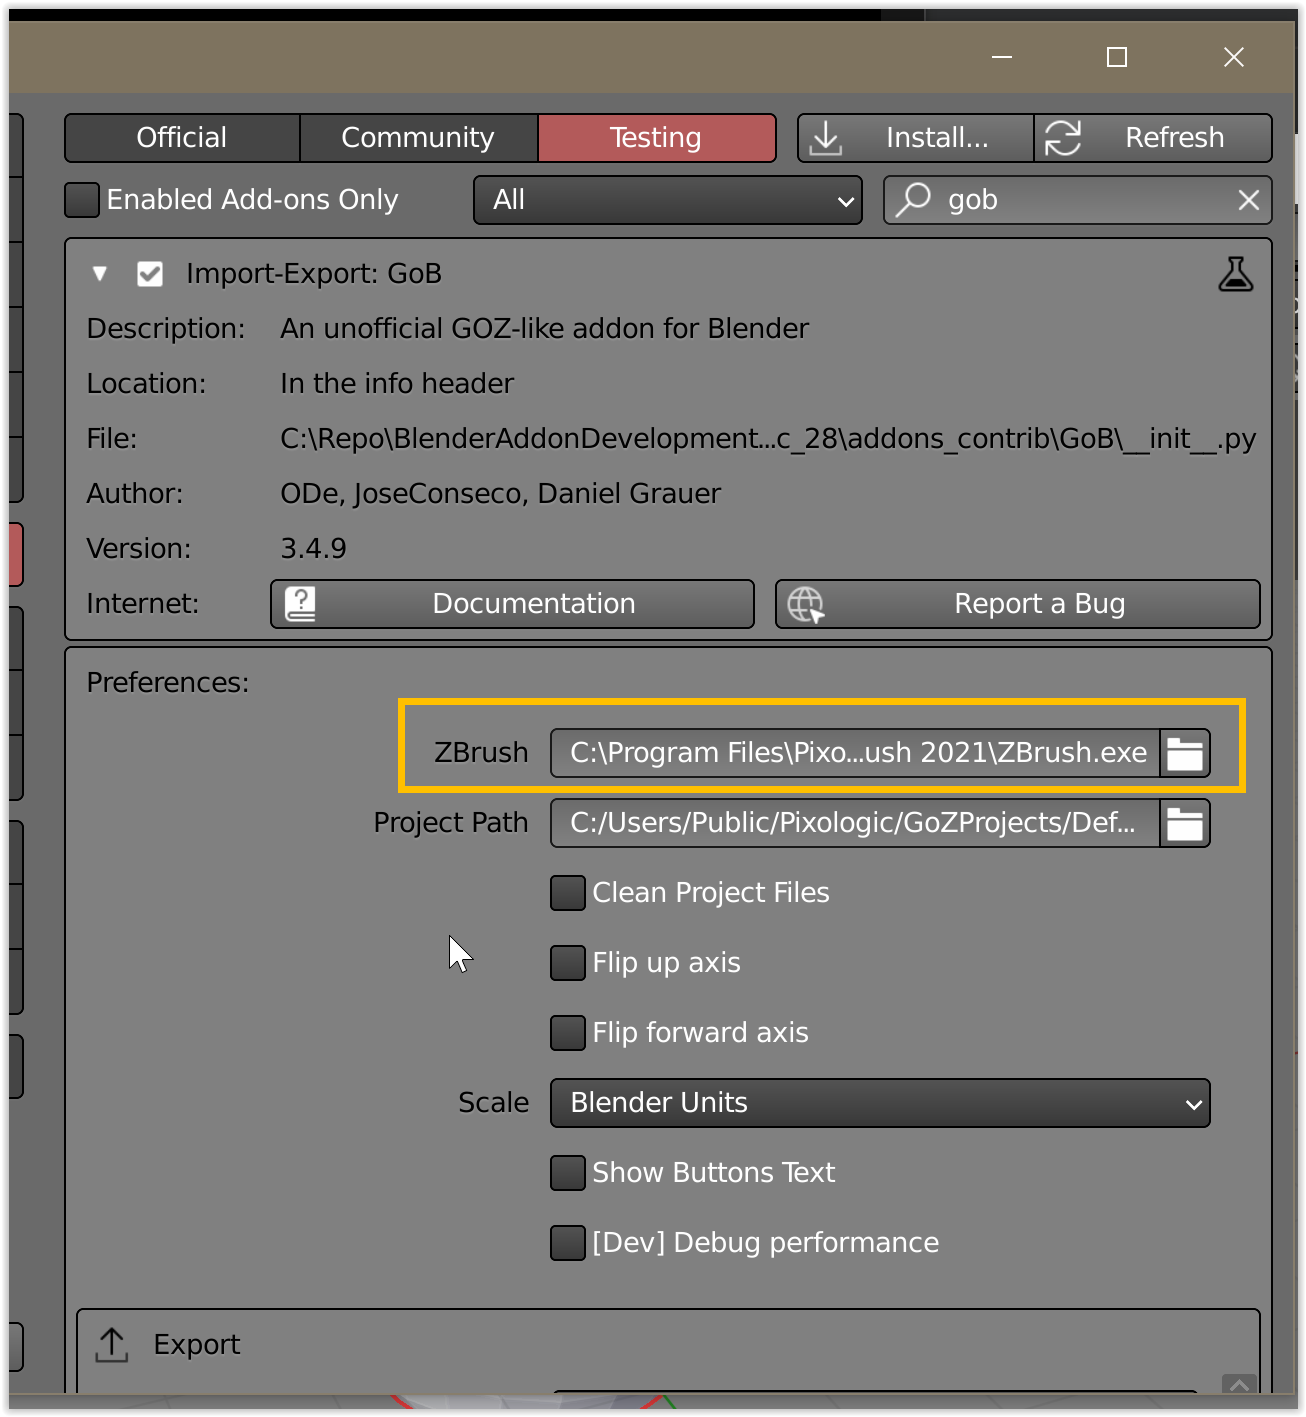Click the magnifier search icon
Viewport: 1306px width, 1417px height.
coord(913,200)
